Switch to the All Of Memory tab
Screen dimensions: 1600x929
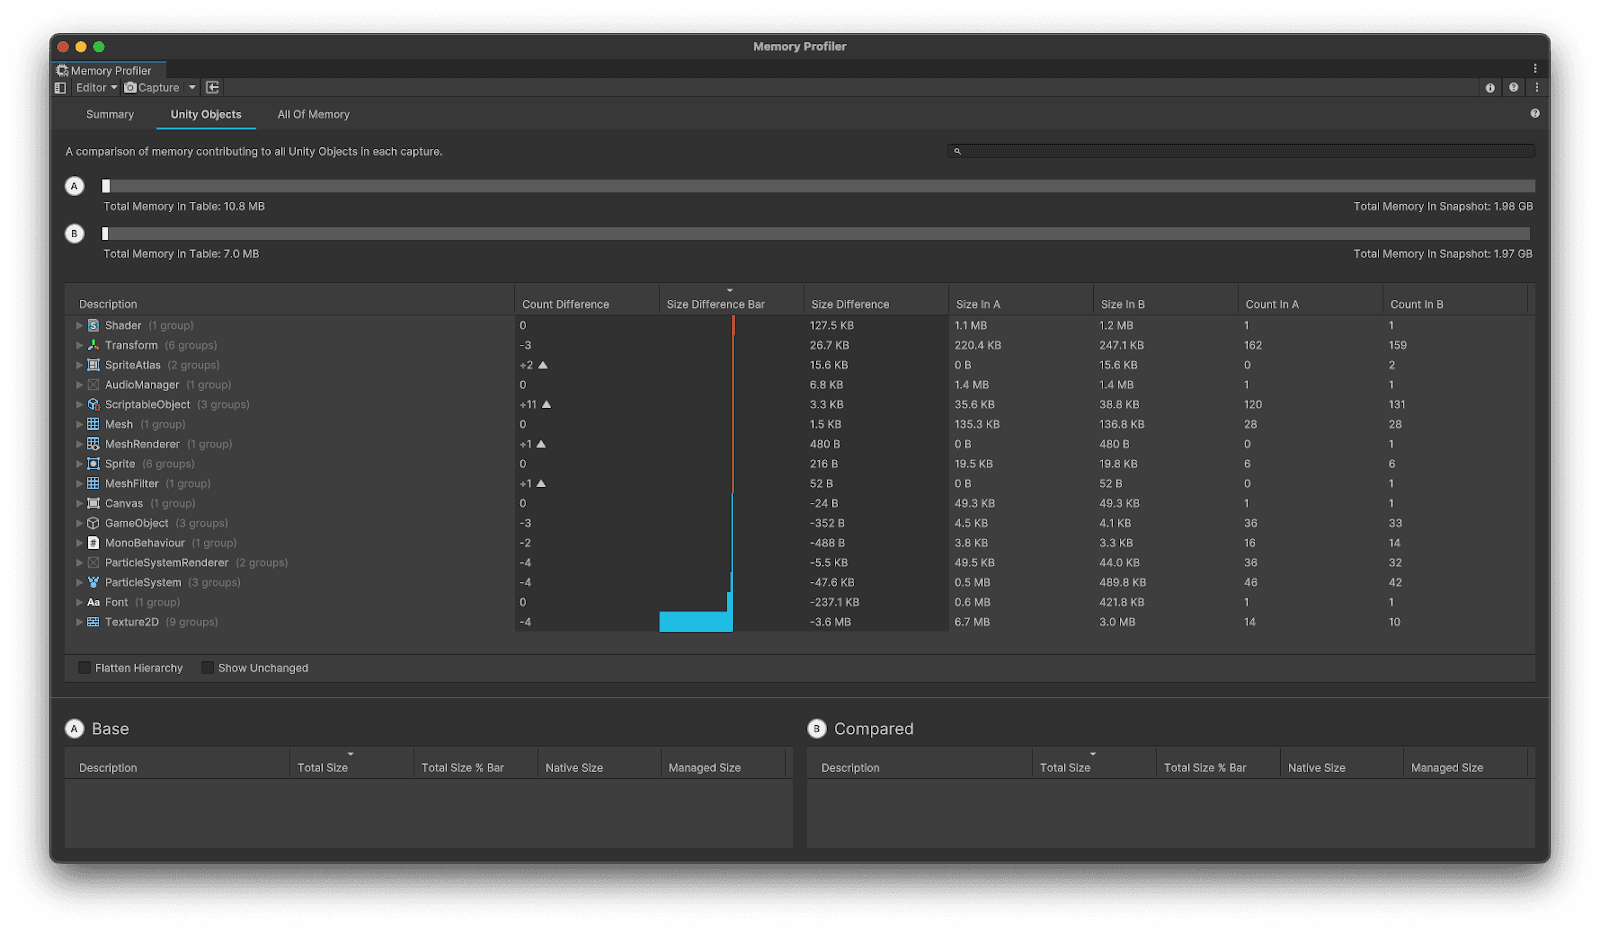pyautogui.click(x=313, y=114)
